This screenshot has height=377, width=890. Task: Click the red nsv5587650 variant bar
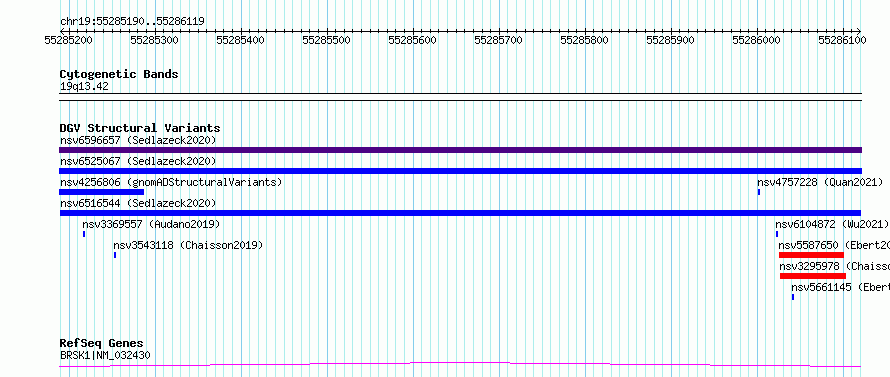tap(811, 255)
